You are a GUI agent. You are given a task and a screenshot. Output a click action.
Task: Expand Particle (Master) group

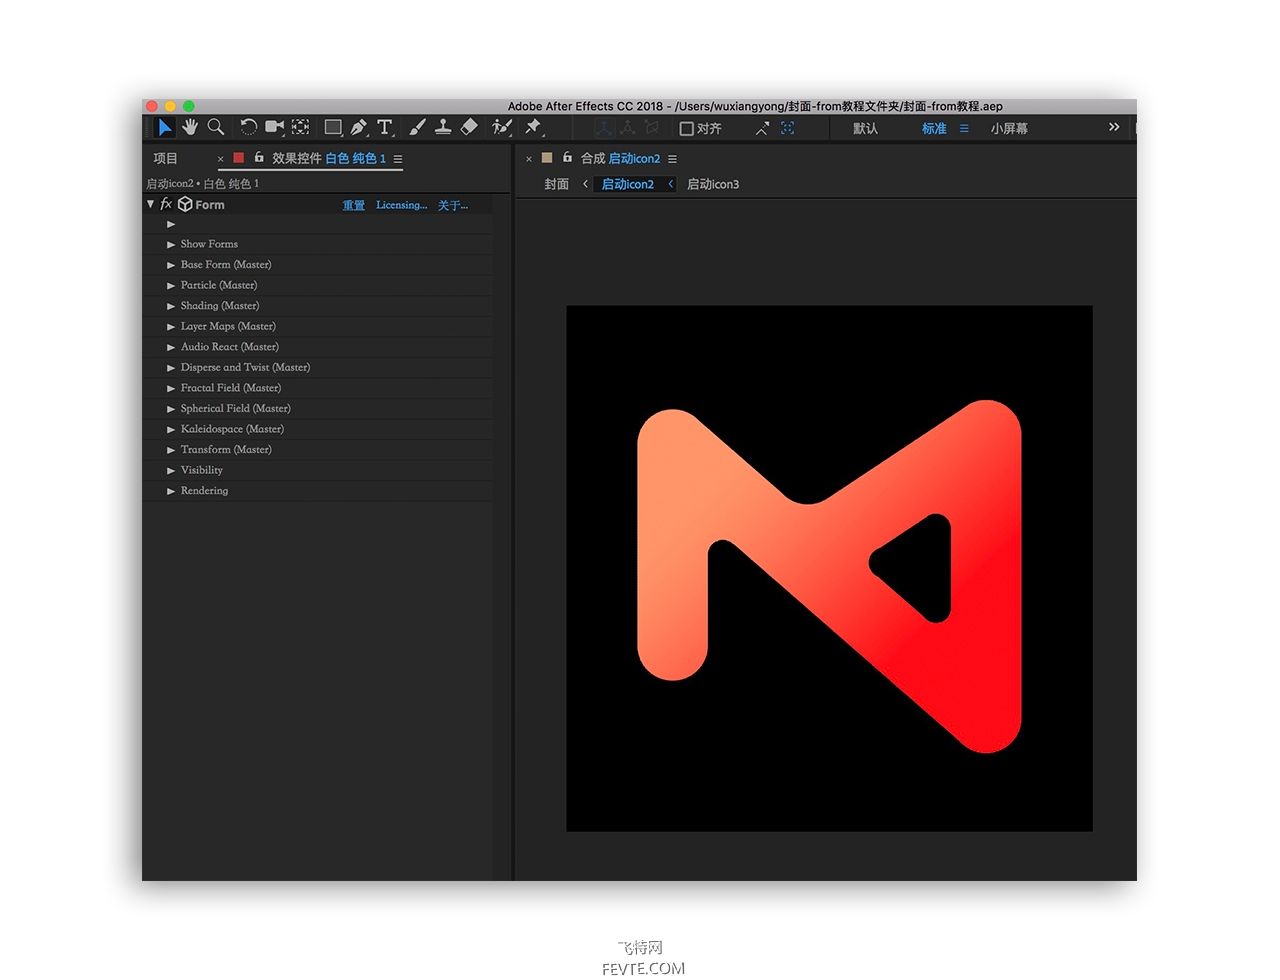(x=171, y=286)
